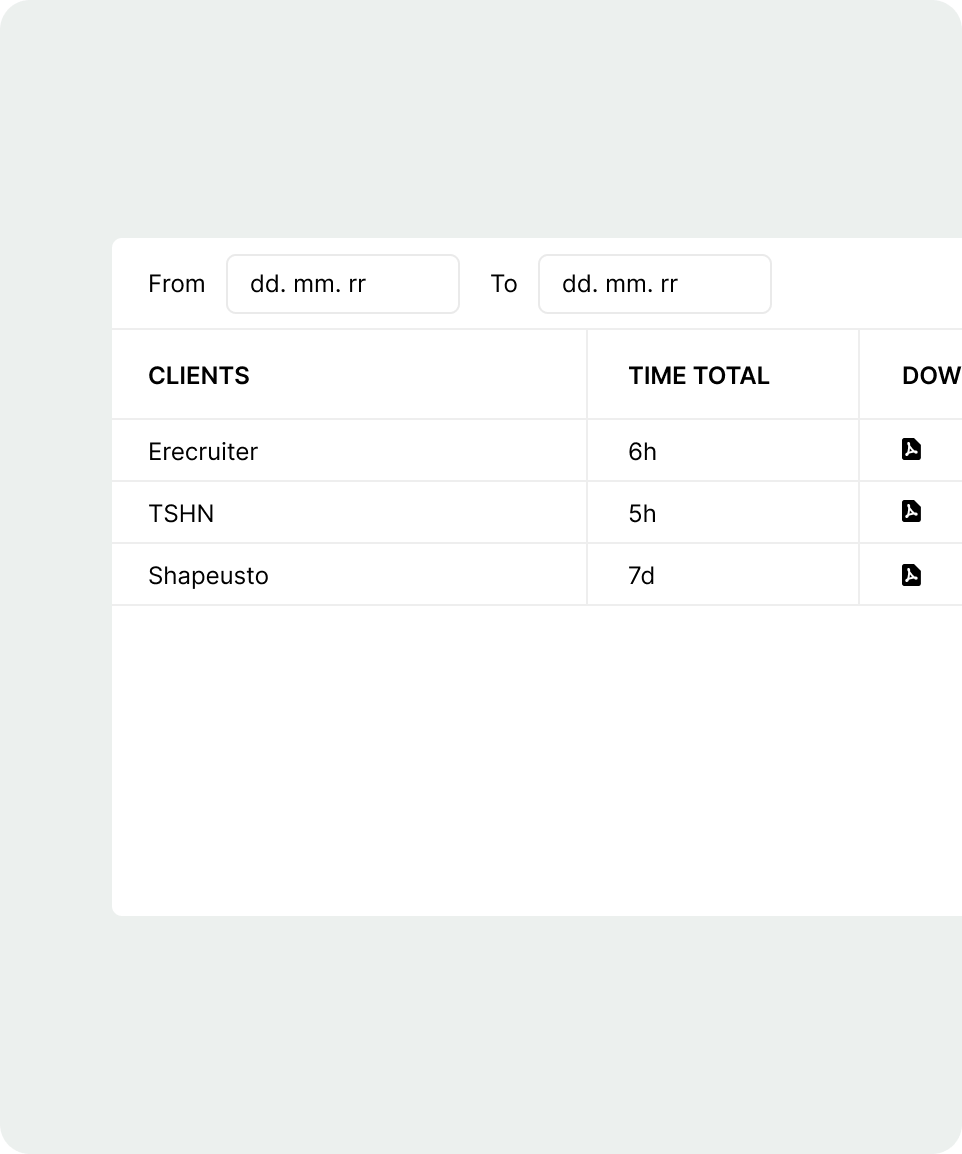Click the 5h time total value
The width and height of the screenshot is (962, 1154).
642,514
